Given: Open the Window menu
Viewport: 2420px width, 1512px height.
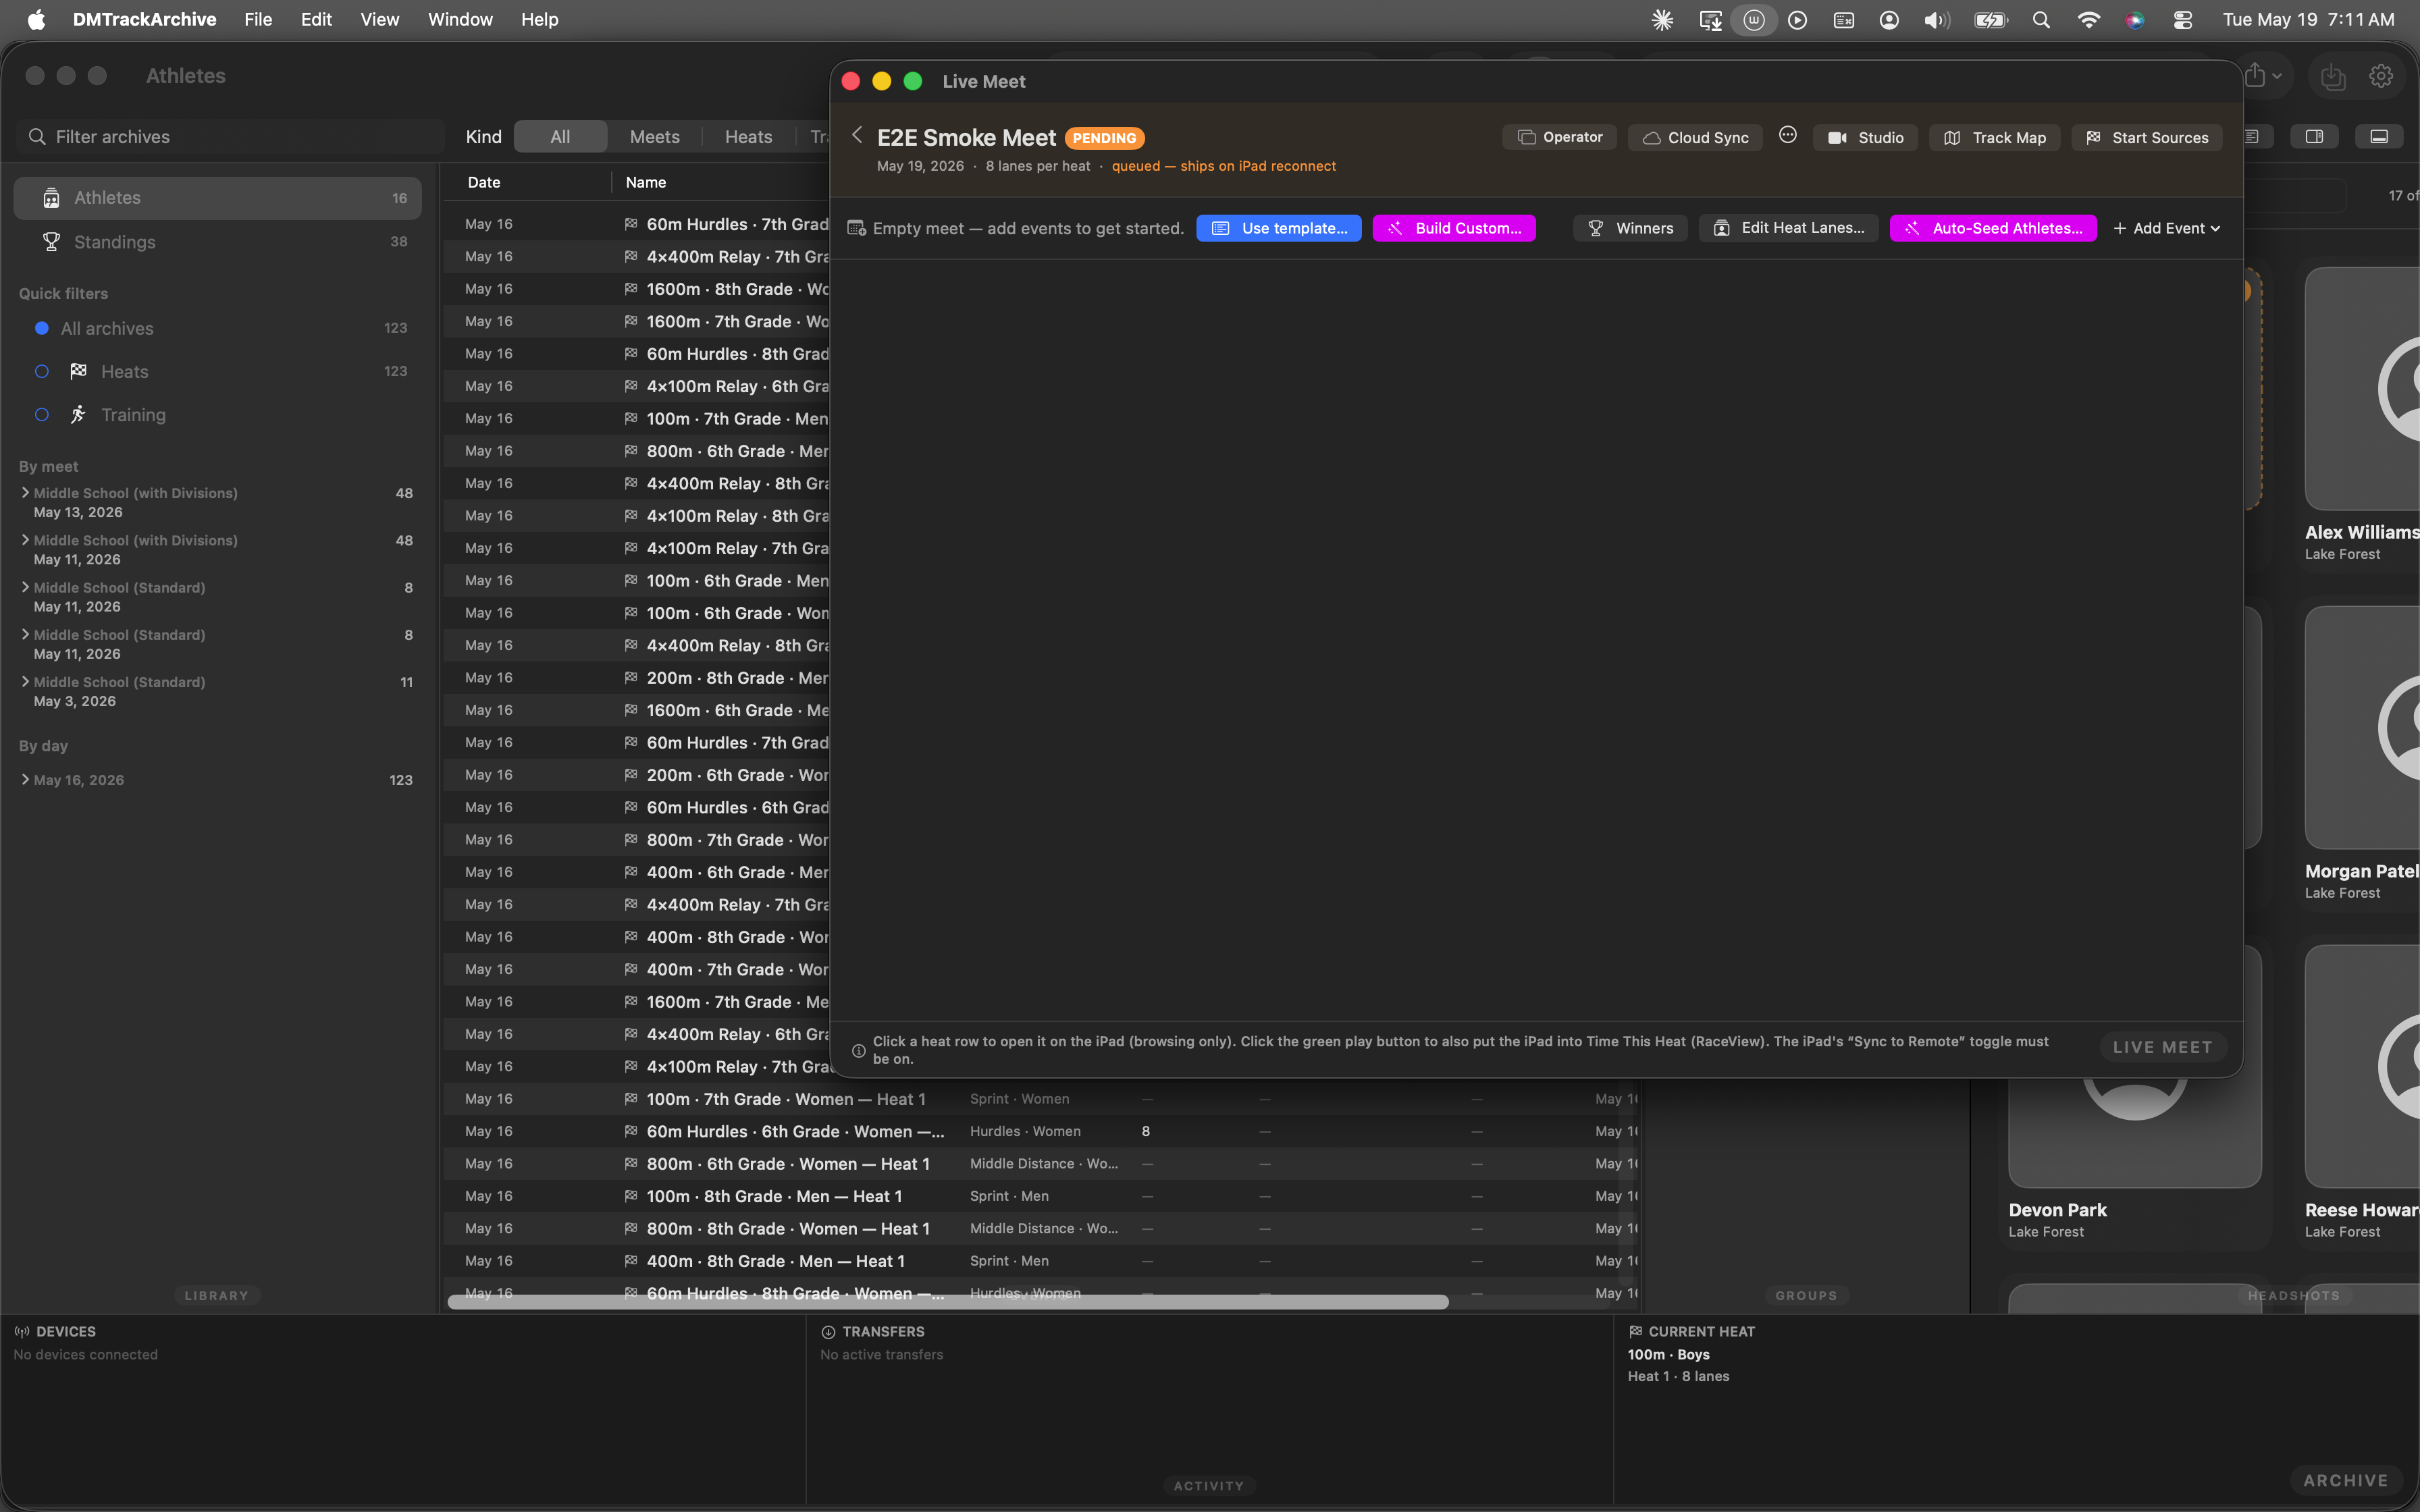Looking at the screenshot, I should (460, 19).
